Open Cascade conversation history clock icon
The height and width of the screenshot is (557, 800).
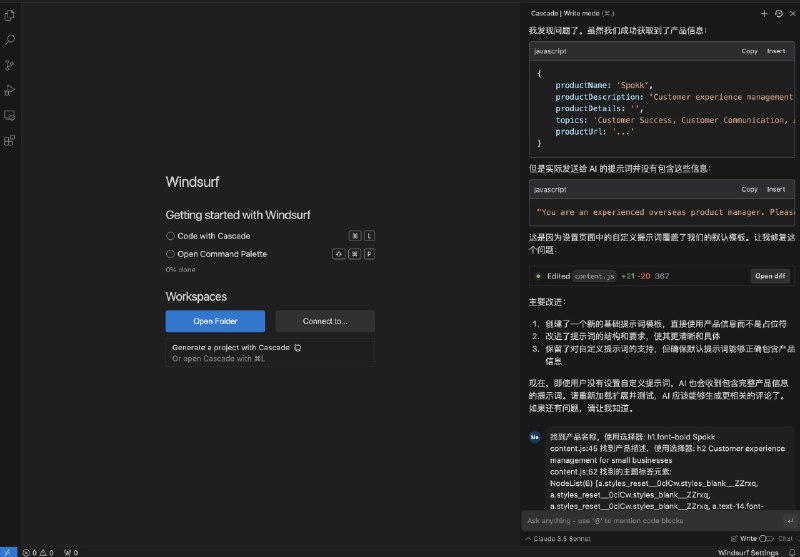pos(779,14)
